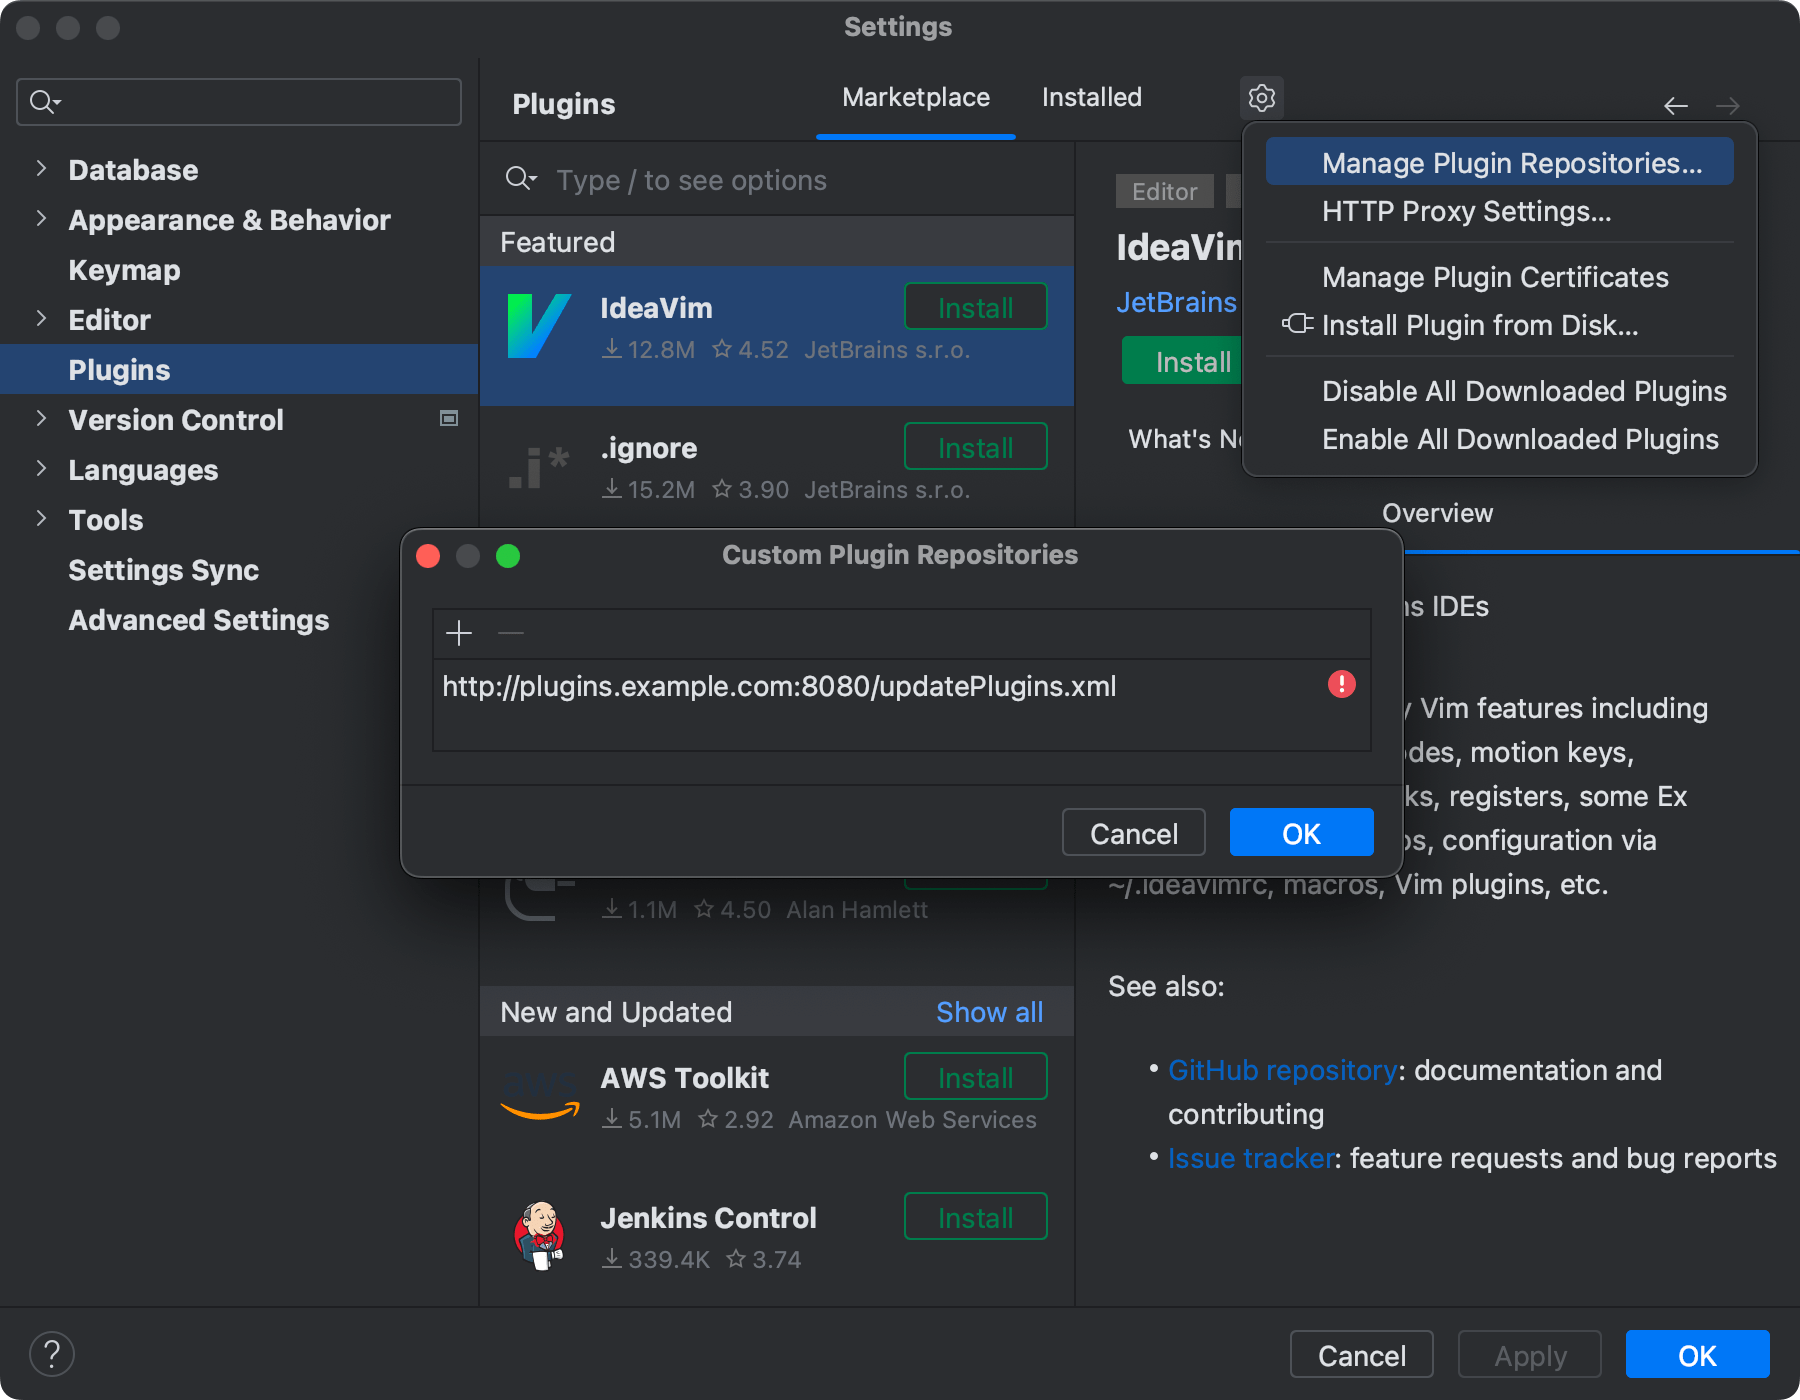Open the GitHub repository link
This screenshot has width=1800, height=1400.
pyautogui.click(x=1282, y=1070)
